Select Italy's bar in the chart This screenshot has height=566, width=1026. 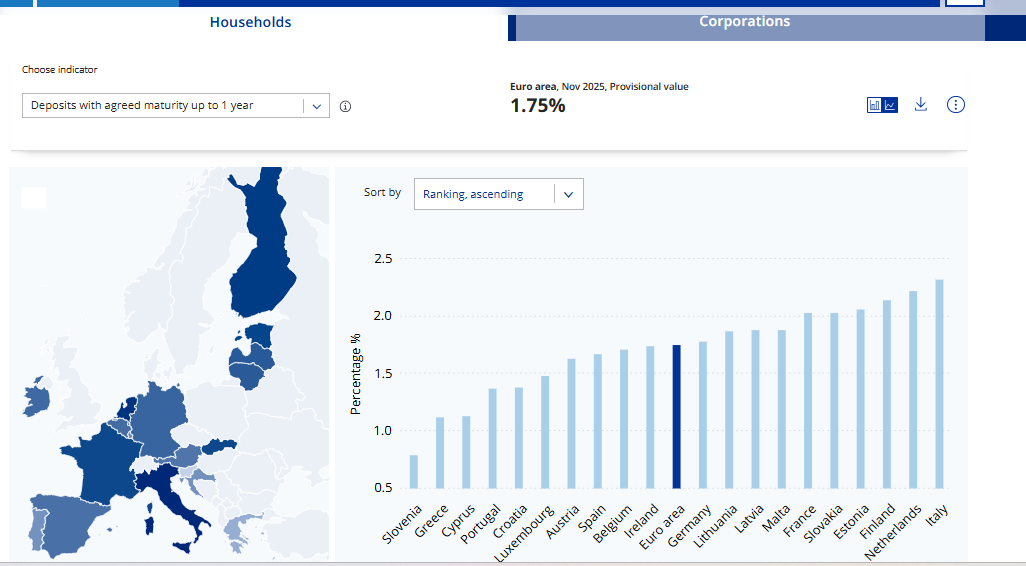point(939,383)
